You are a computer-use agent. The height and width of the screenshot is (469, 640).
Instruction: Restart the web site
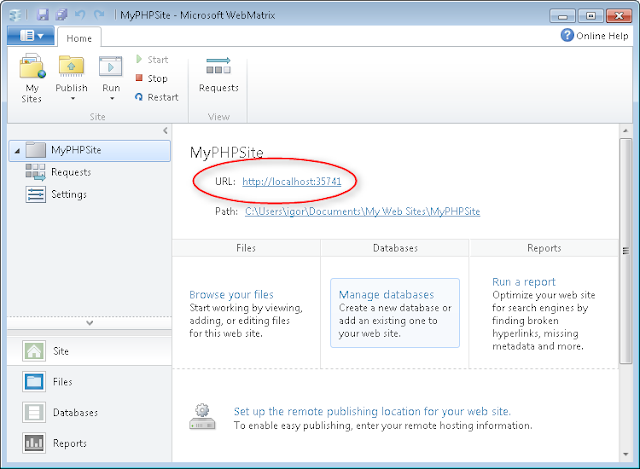coord(157,97)
